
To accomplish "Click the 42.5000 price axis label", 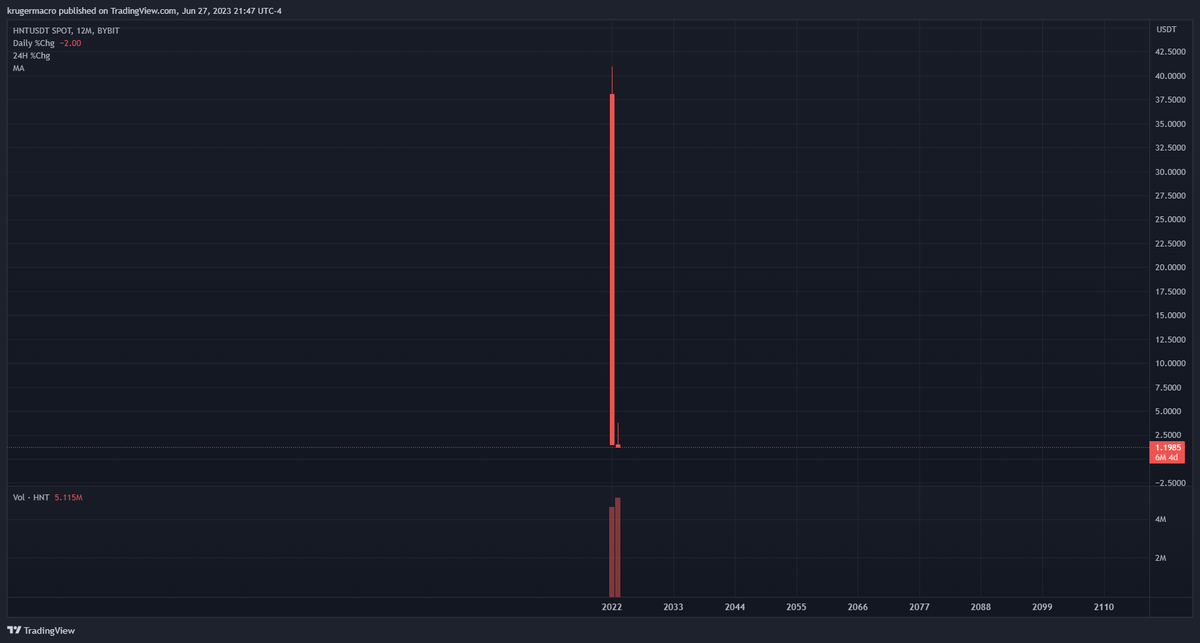I will [x=1171, y=52].
